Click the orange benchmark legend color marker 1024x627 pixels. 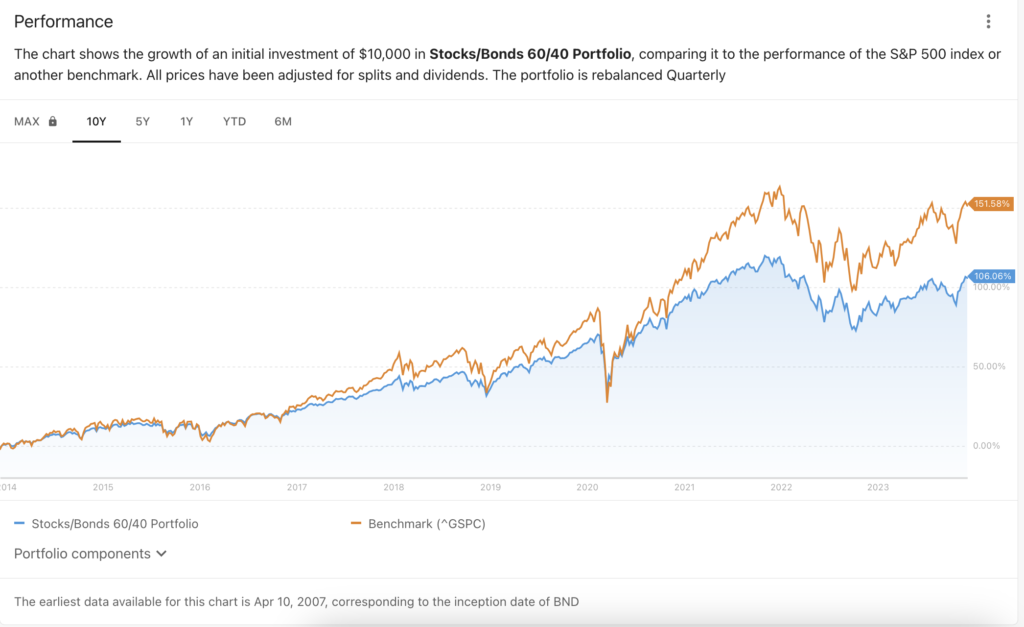(357, 523)
